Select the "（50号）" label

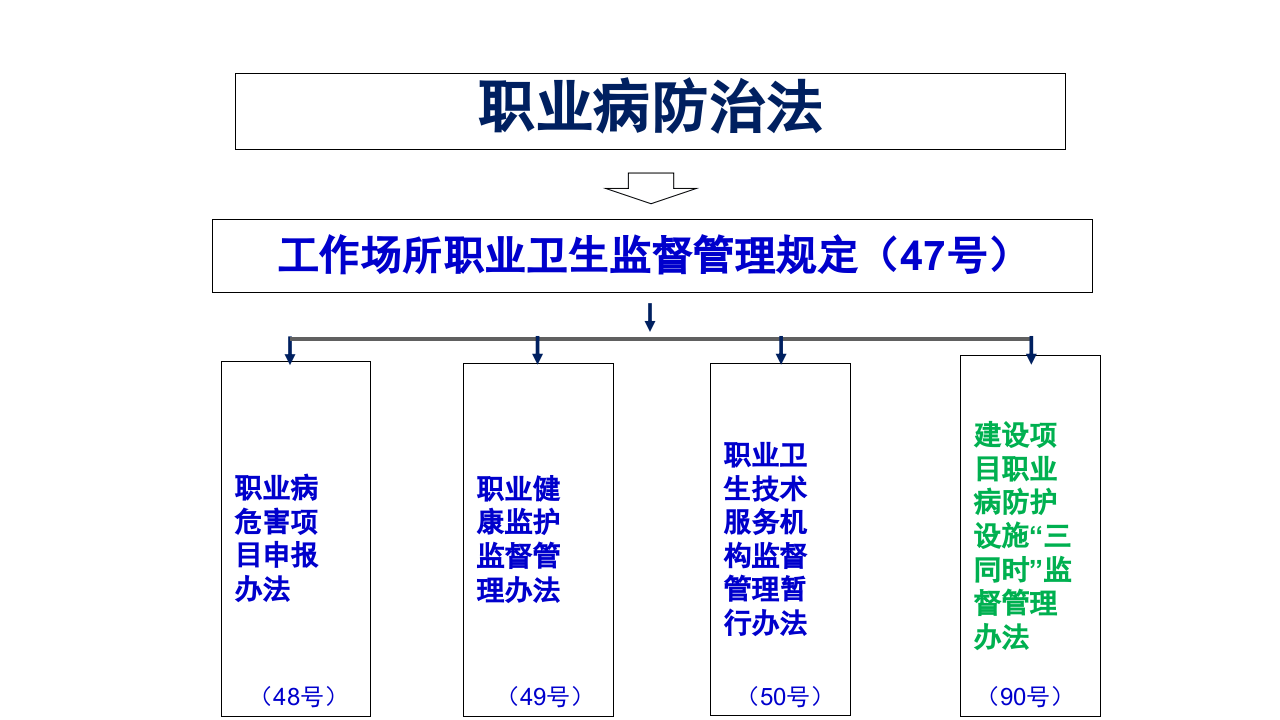click(785, 697)
